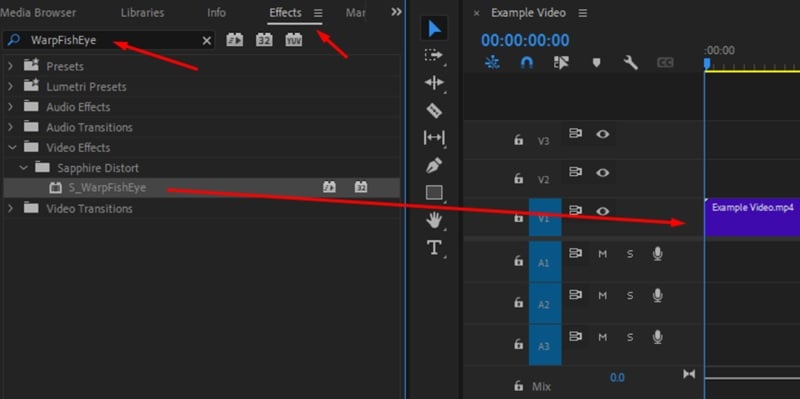Enable voice-over record on A1
Image resolution: width=800 pixels, height=399 pixels.
(658, 254)
